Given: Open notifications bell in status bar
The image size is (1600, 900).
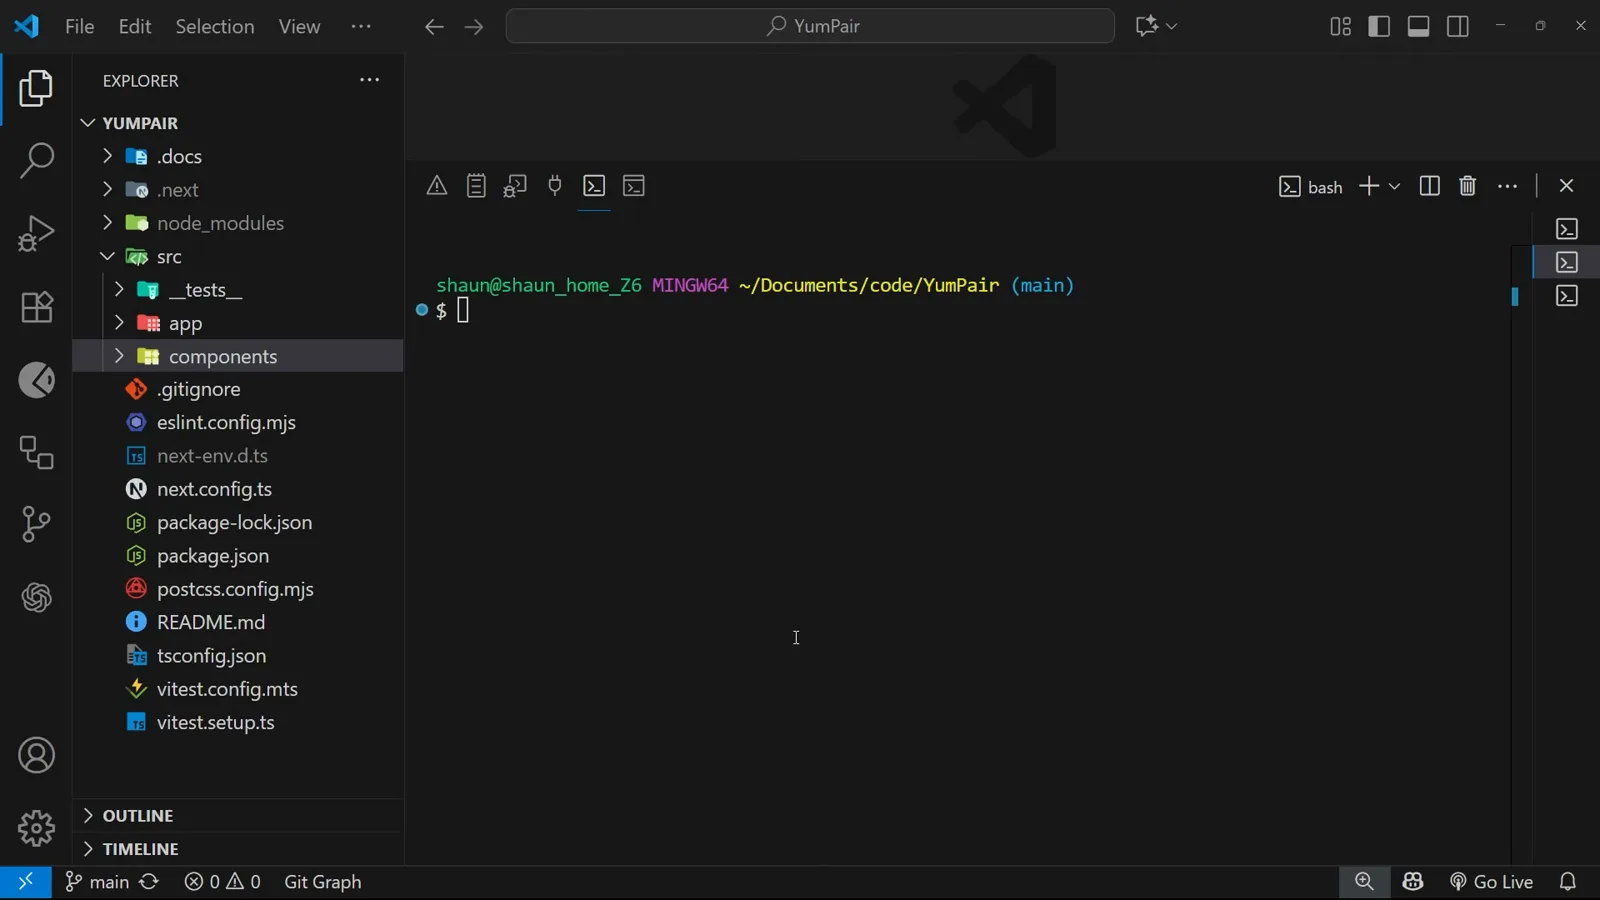Looking at the screenshot, I should point(1568,882).
